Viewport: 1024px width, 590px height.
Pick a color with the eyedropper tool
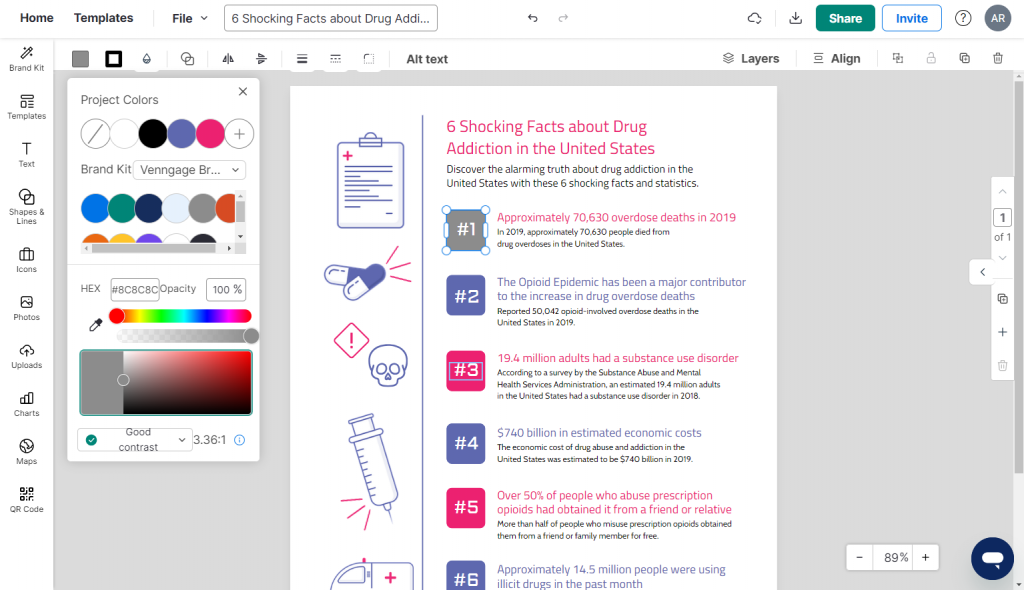(96, 325)
